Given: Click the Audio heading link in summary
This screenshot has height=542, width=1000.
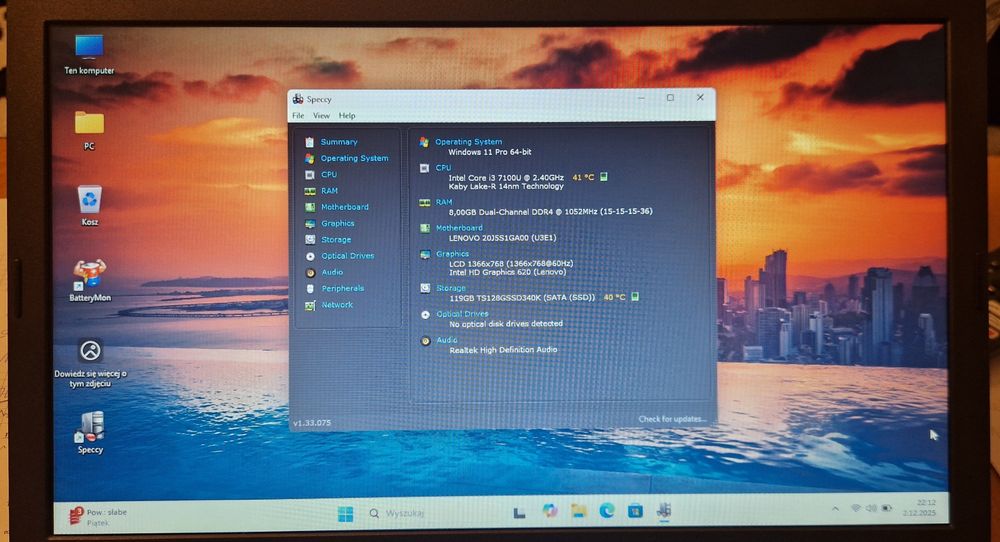Looking at the screenshot, I should point(447,340).
